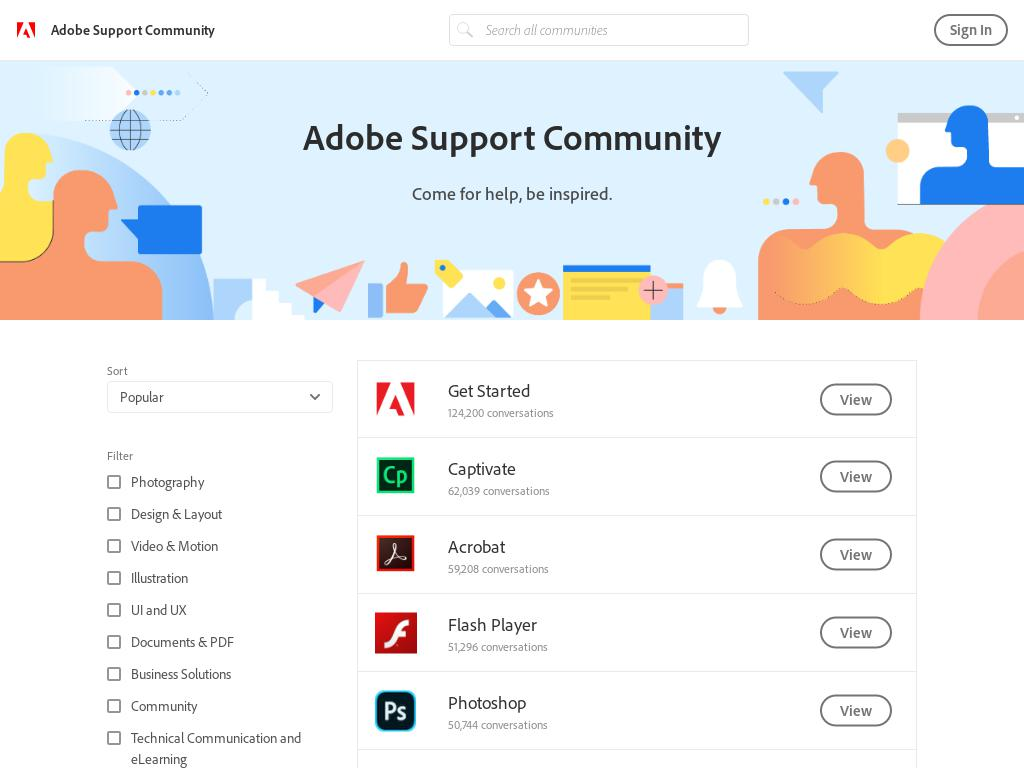1024x768 pixels.
Task: Open the Photoshop Ps icon
Action: coord(395,711)
